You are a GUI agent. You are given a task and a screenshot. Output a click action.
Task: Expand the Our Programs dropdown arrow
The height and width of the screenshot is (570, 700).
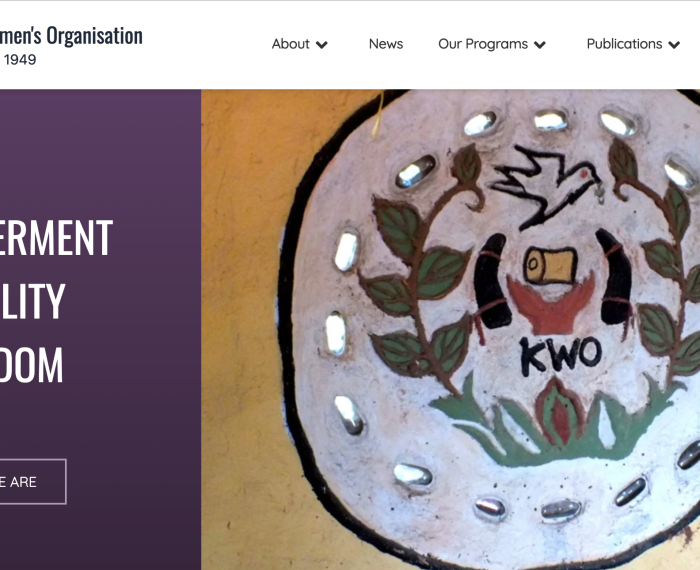tap(540, 45)
